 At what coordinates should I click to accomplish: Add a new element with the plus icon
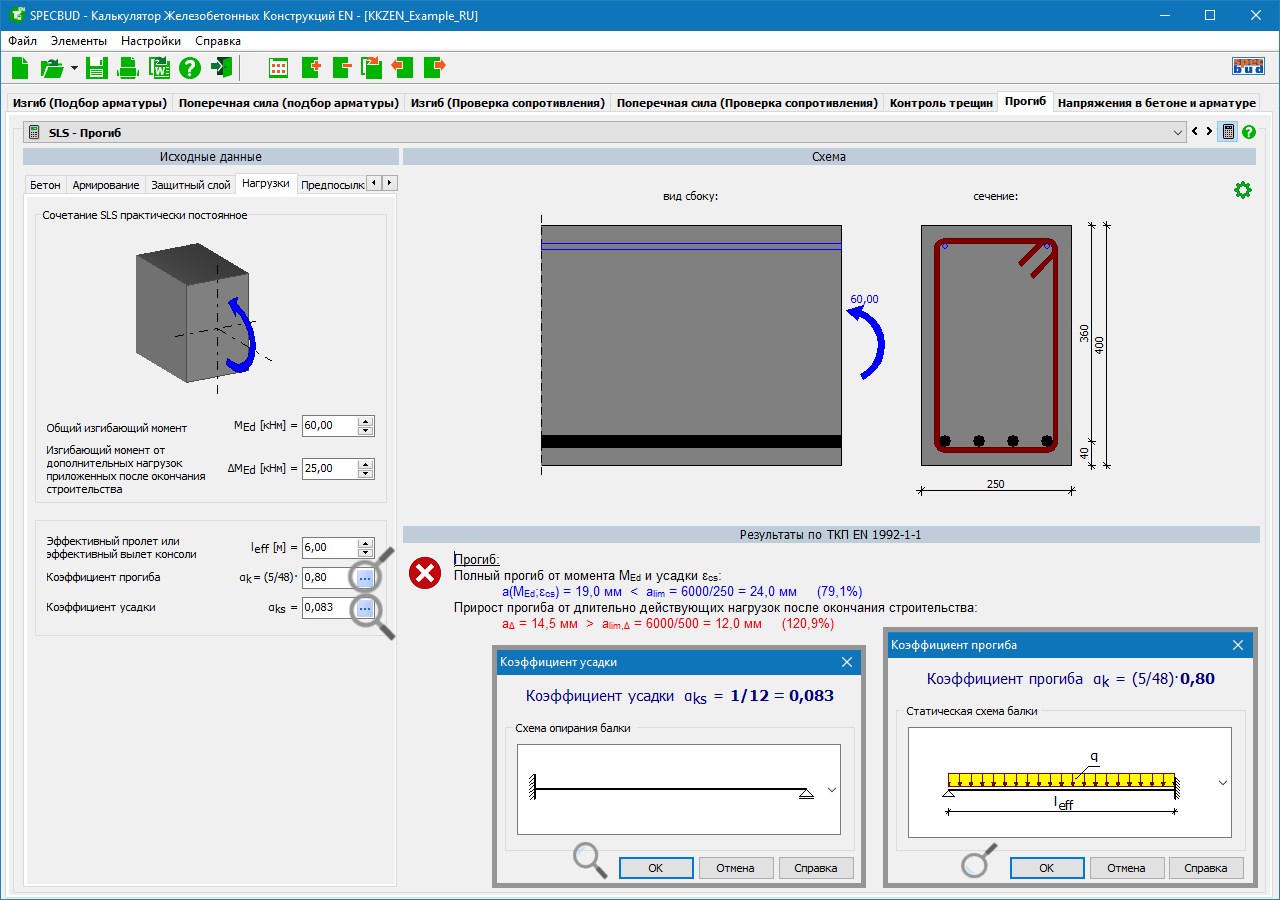coord(310,68)
